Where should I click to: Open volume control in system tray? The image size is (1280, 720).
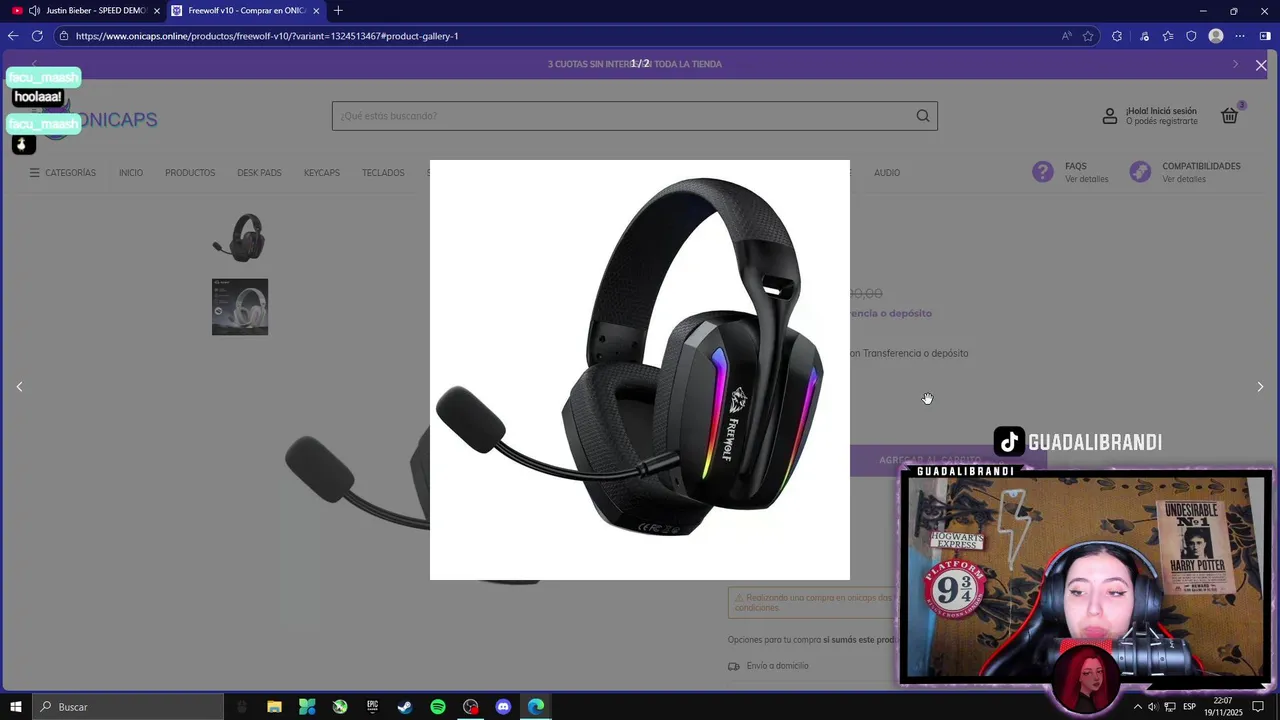(x=1152, y=707)
